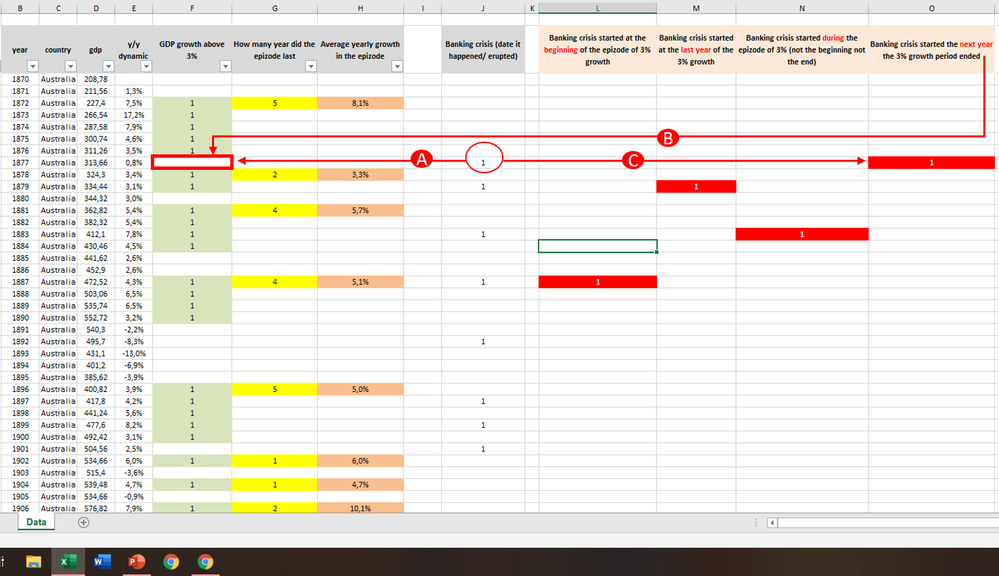This screenshot has height=576, width=999.
Task: Open the year column filter dropdown
Action: tap(32, 66)
